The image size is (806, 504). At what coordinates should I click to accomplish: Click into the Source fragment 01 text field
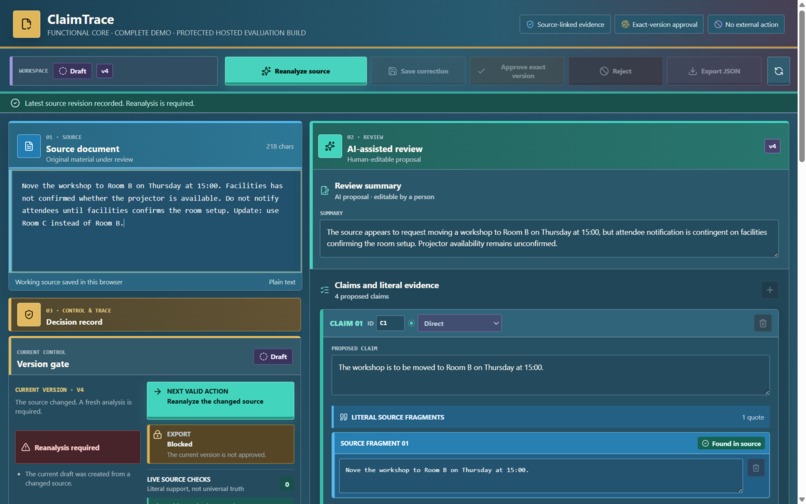coord(541,475)
